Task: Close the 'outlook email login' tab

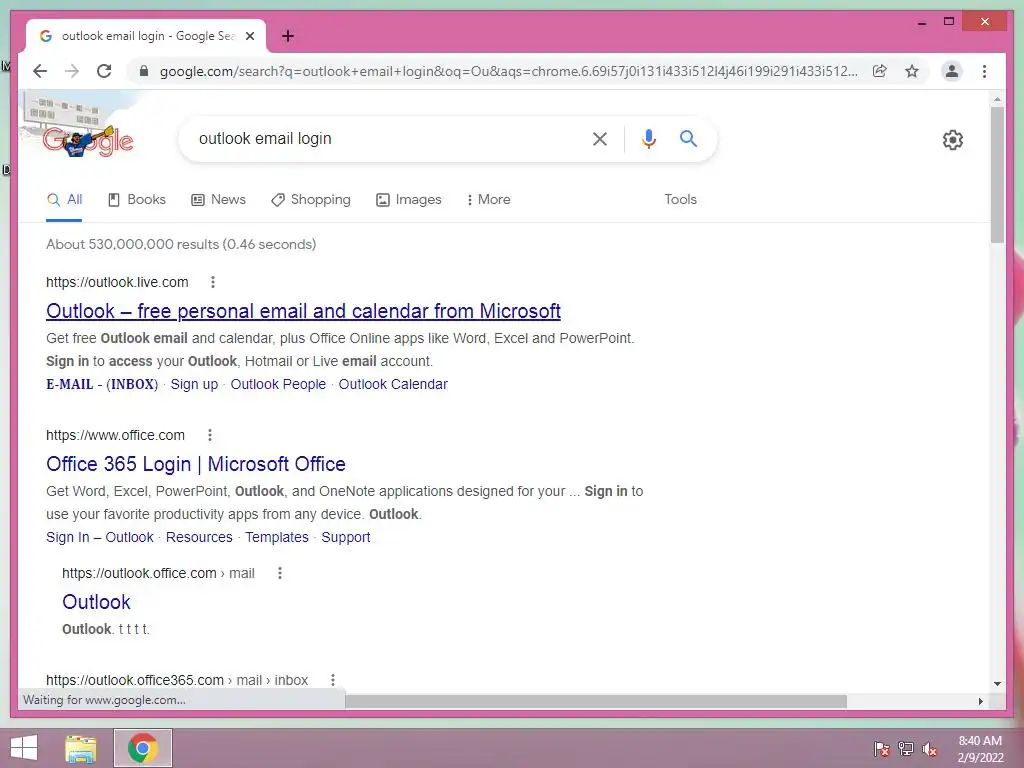Action: click(x=249, y=36)
